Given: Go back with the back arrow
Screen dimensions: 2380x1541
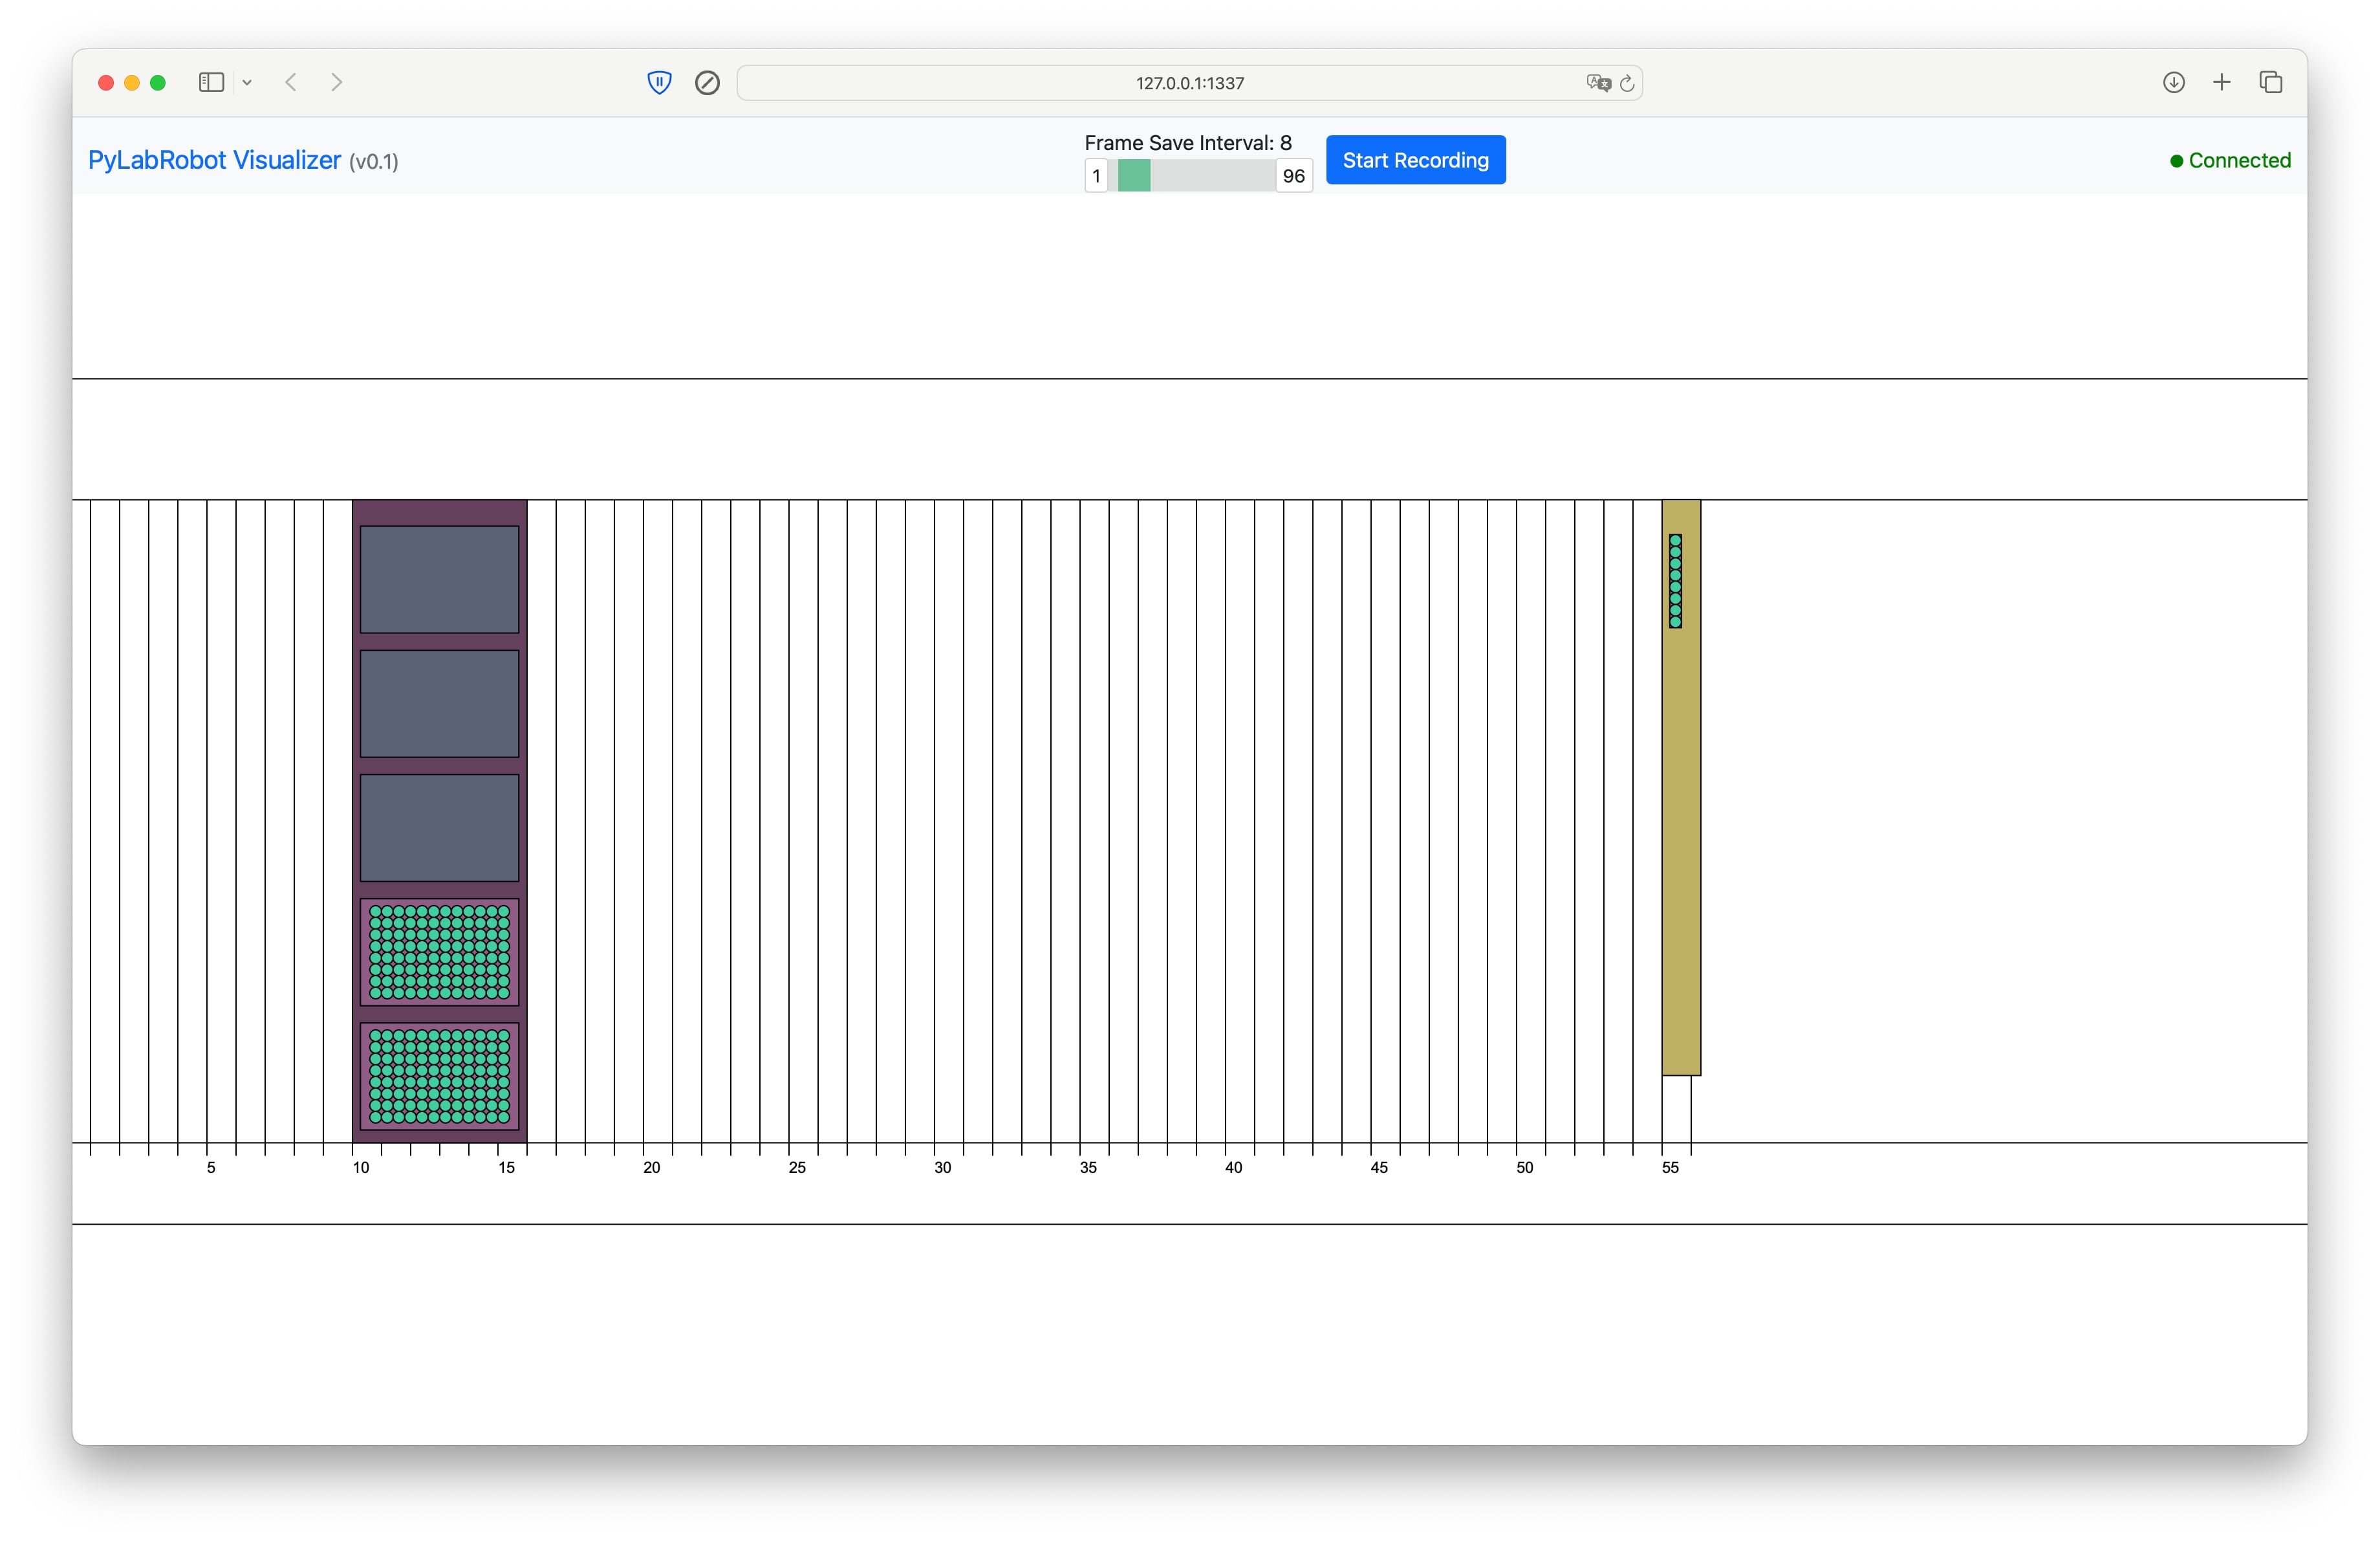Looking at the screenshot, I should [291, 82].
